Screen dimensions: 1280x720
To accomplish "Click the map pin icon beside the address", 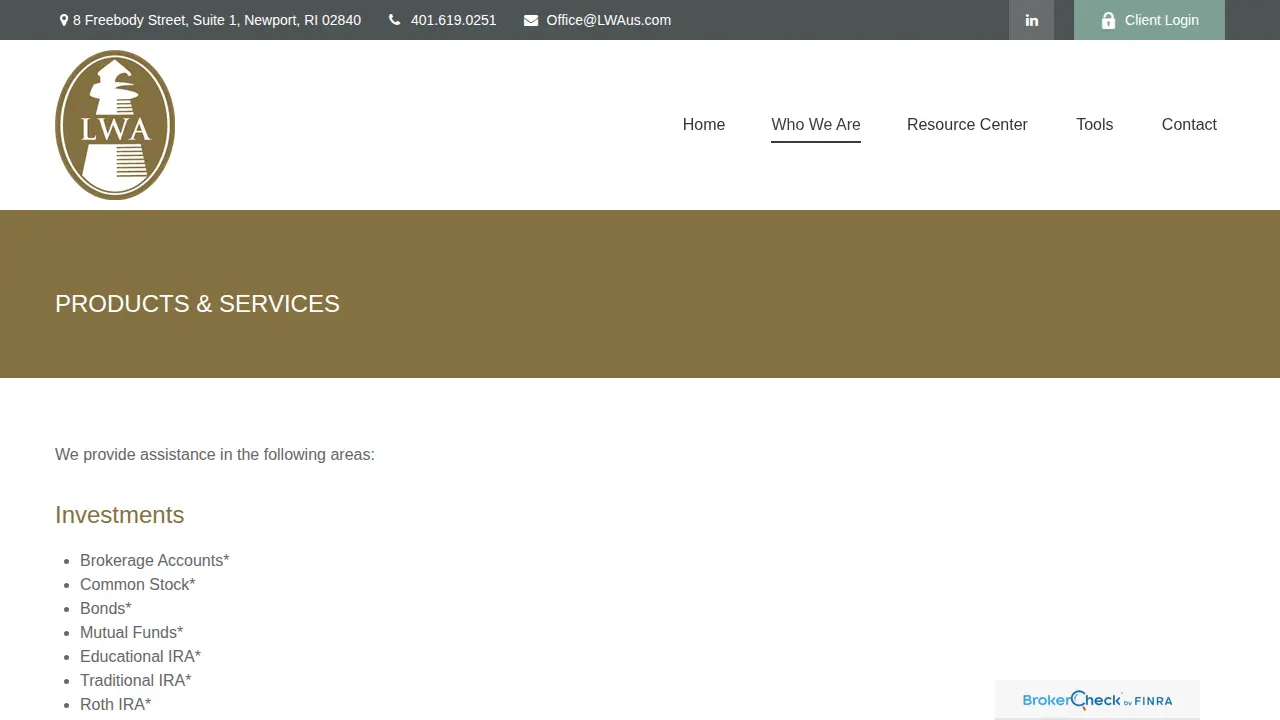I will click(x=64, y=20).
